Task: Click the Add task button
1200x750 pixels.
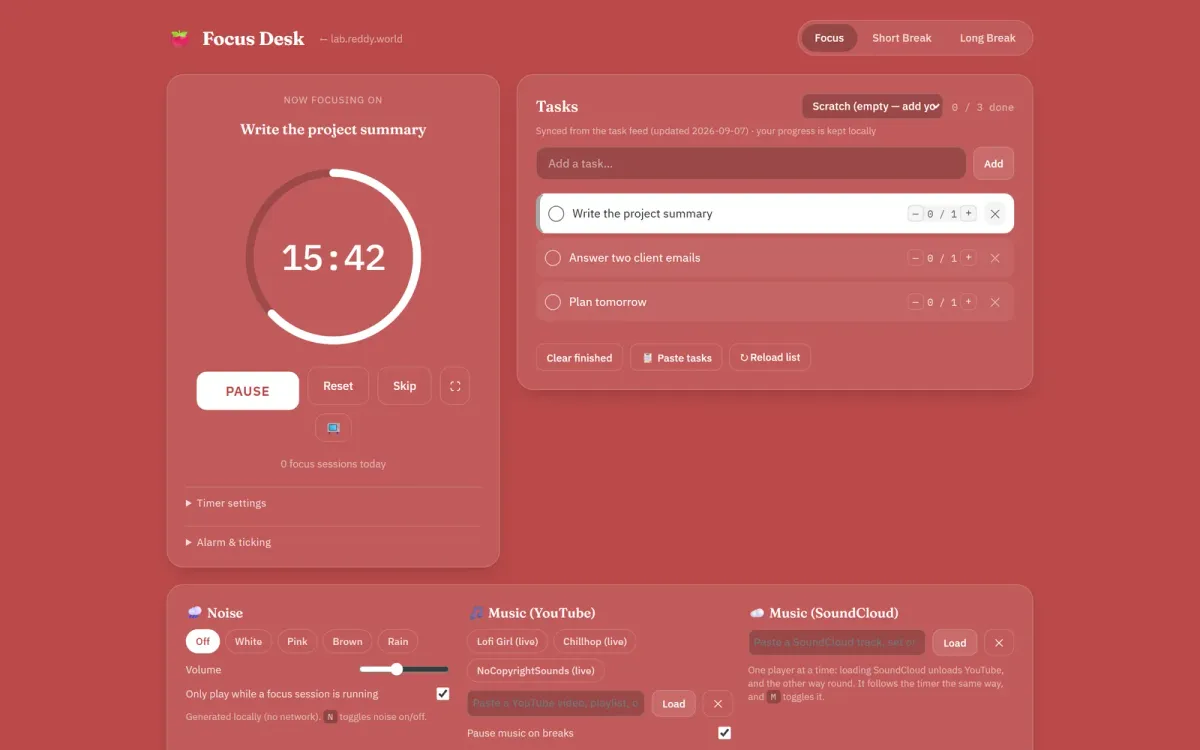Action: (x=994, y=164)
